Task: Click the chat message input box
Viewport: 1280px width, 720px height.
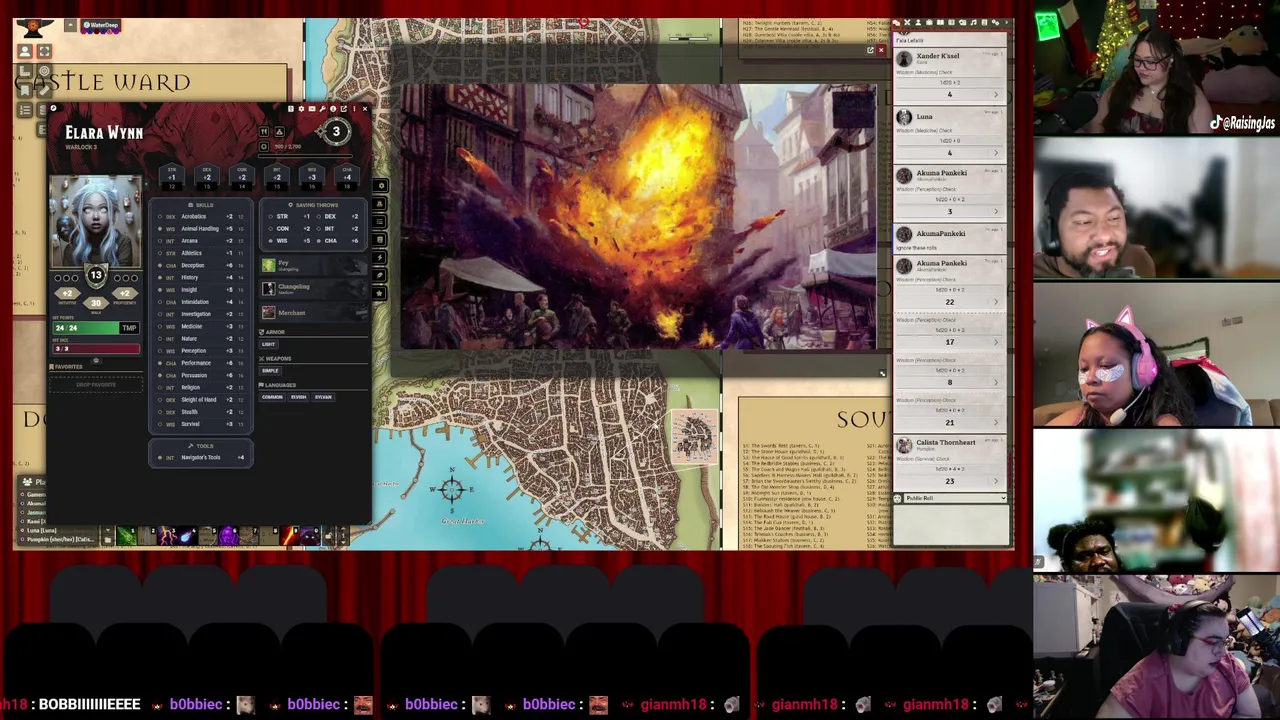Action: pyautogui.click(x=951, y=525)
